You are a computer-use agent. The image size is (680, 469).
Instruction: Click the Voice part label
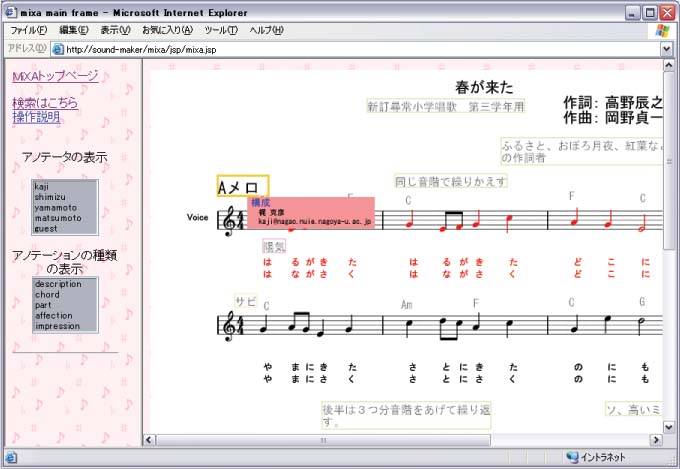[x=197, y=217]
